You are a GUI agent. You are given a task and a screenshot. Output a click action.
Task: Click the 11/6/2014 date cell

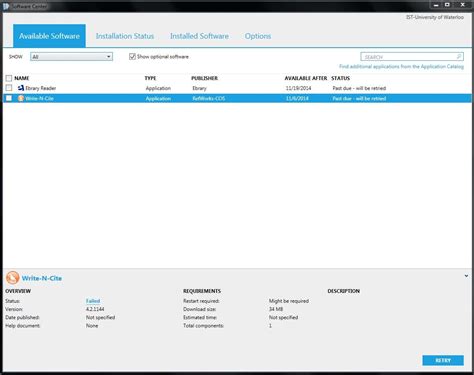pyautogui.click(x=297, y=99)
